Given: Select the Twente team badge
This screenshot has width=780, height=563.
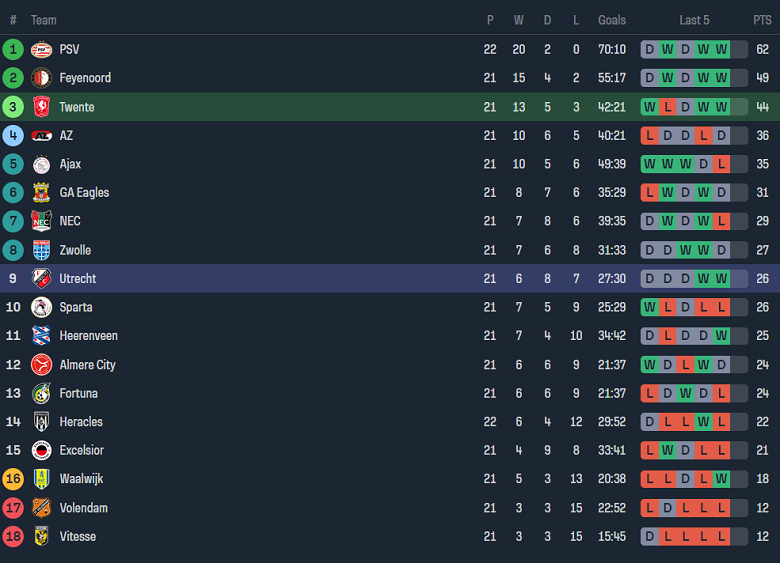Looking at the screenshot, I should [41, 107].
